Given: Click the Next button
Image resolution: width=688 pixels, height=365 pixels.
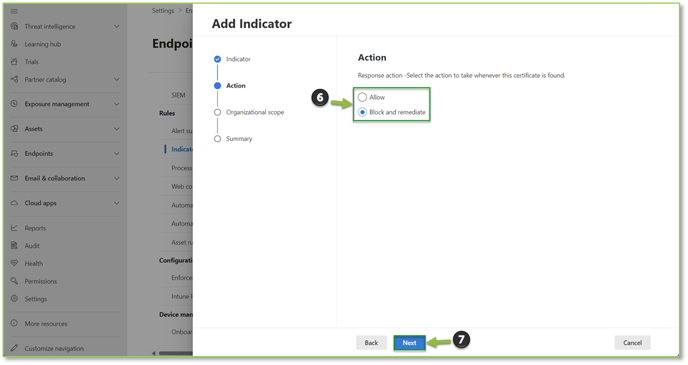Looking at the screenshot, I should pyautogui.click(x=409, y=343).
